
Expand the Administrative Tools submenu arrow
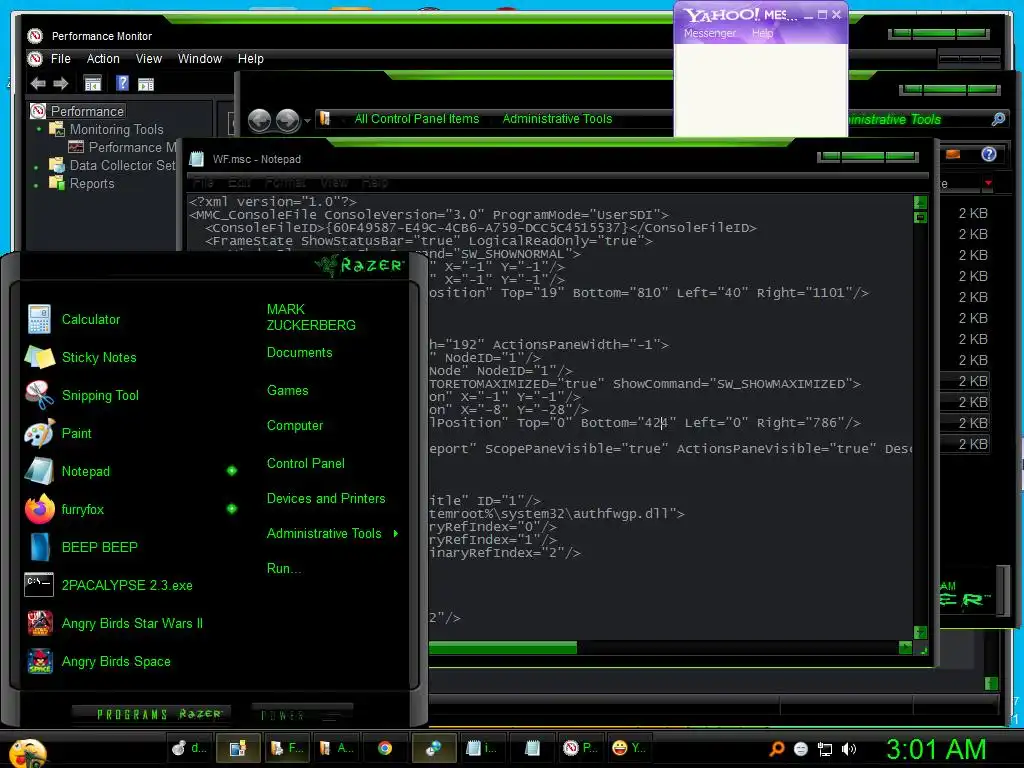click(396, 534)
